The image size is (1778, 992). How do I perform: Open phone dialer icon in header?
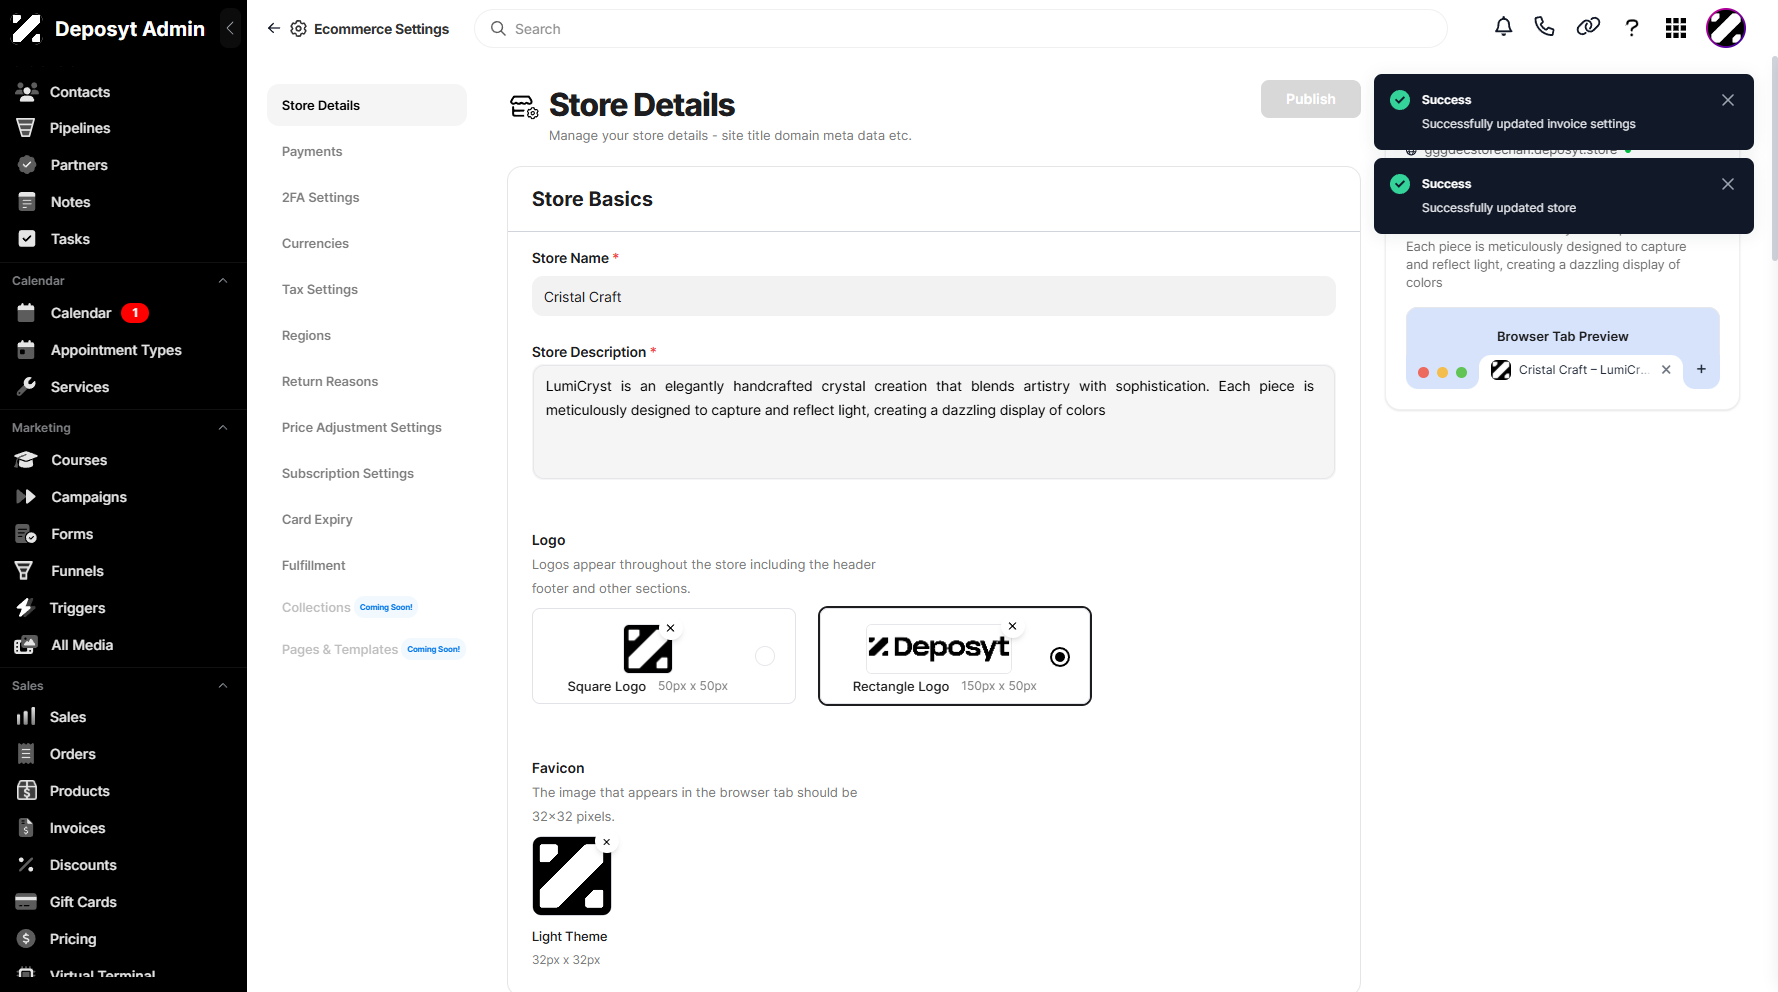point(1545,27)
